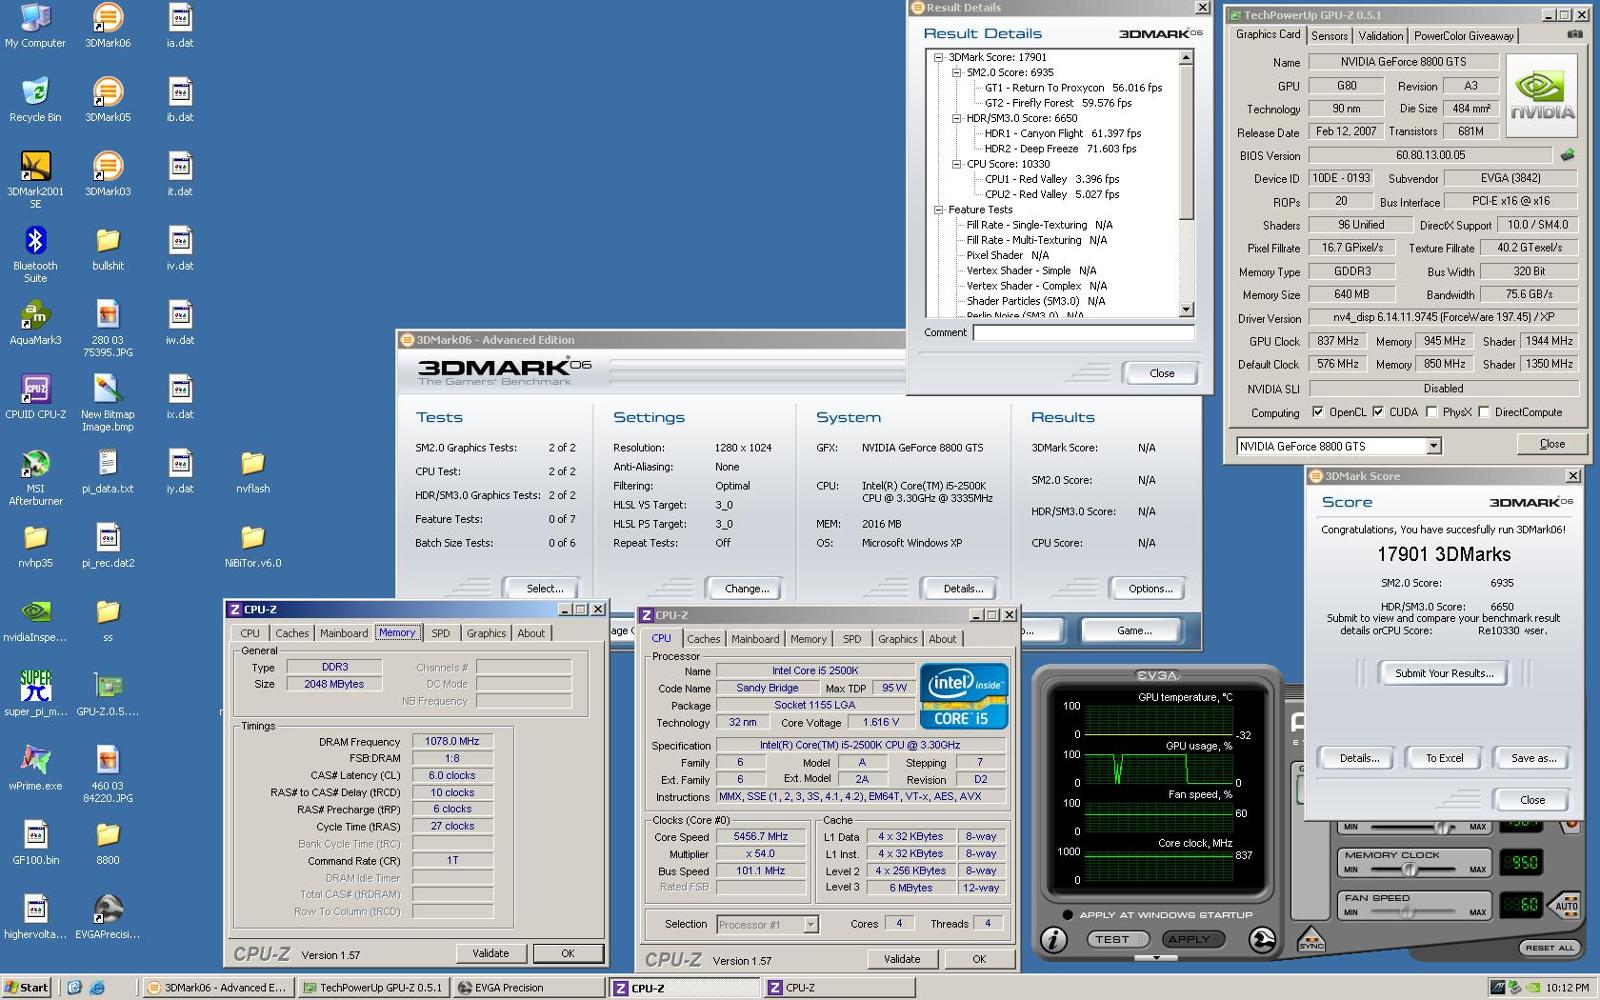The height and width of the screenshot is (1000, 1600).
Task: Adjust the EVGA Fan Speed slider
Action: [1405, 911]
